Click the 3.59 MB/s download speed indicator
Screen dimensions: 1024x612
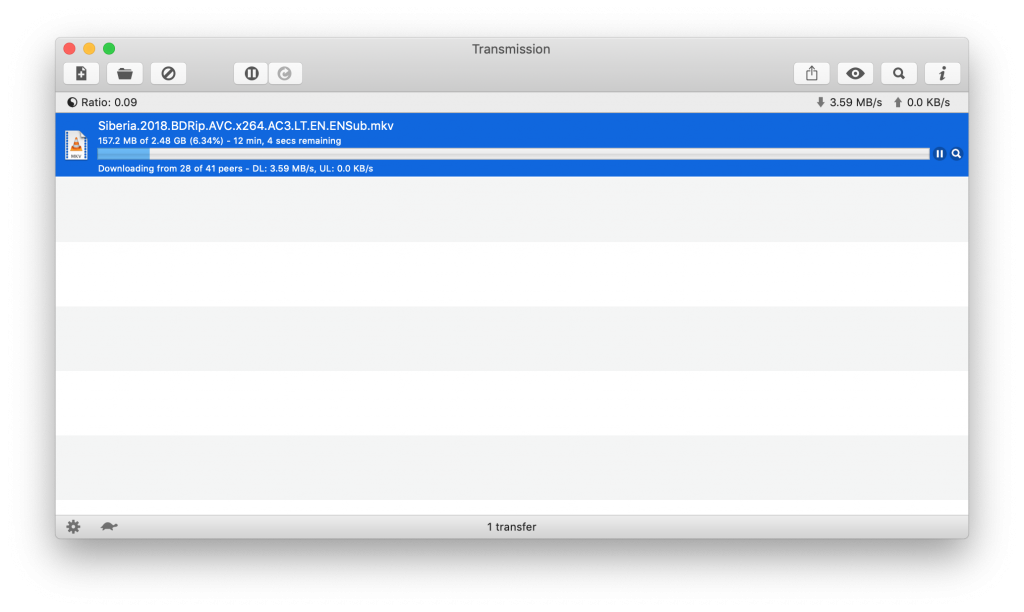click(848, 102)
